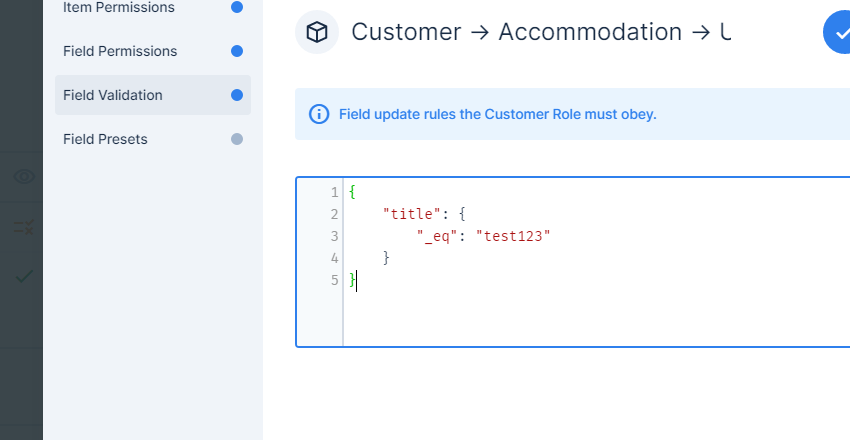Click the checklist icon in dimmed sidebar
Viewport: 850px width, 440px height.
click(24, 227)
